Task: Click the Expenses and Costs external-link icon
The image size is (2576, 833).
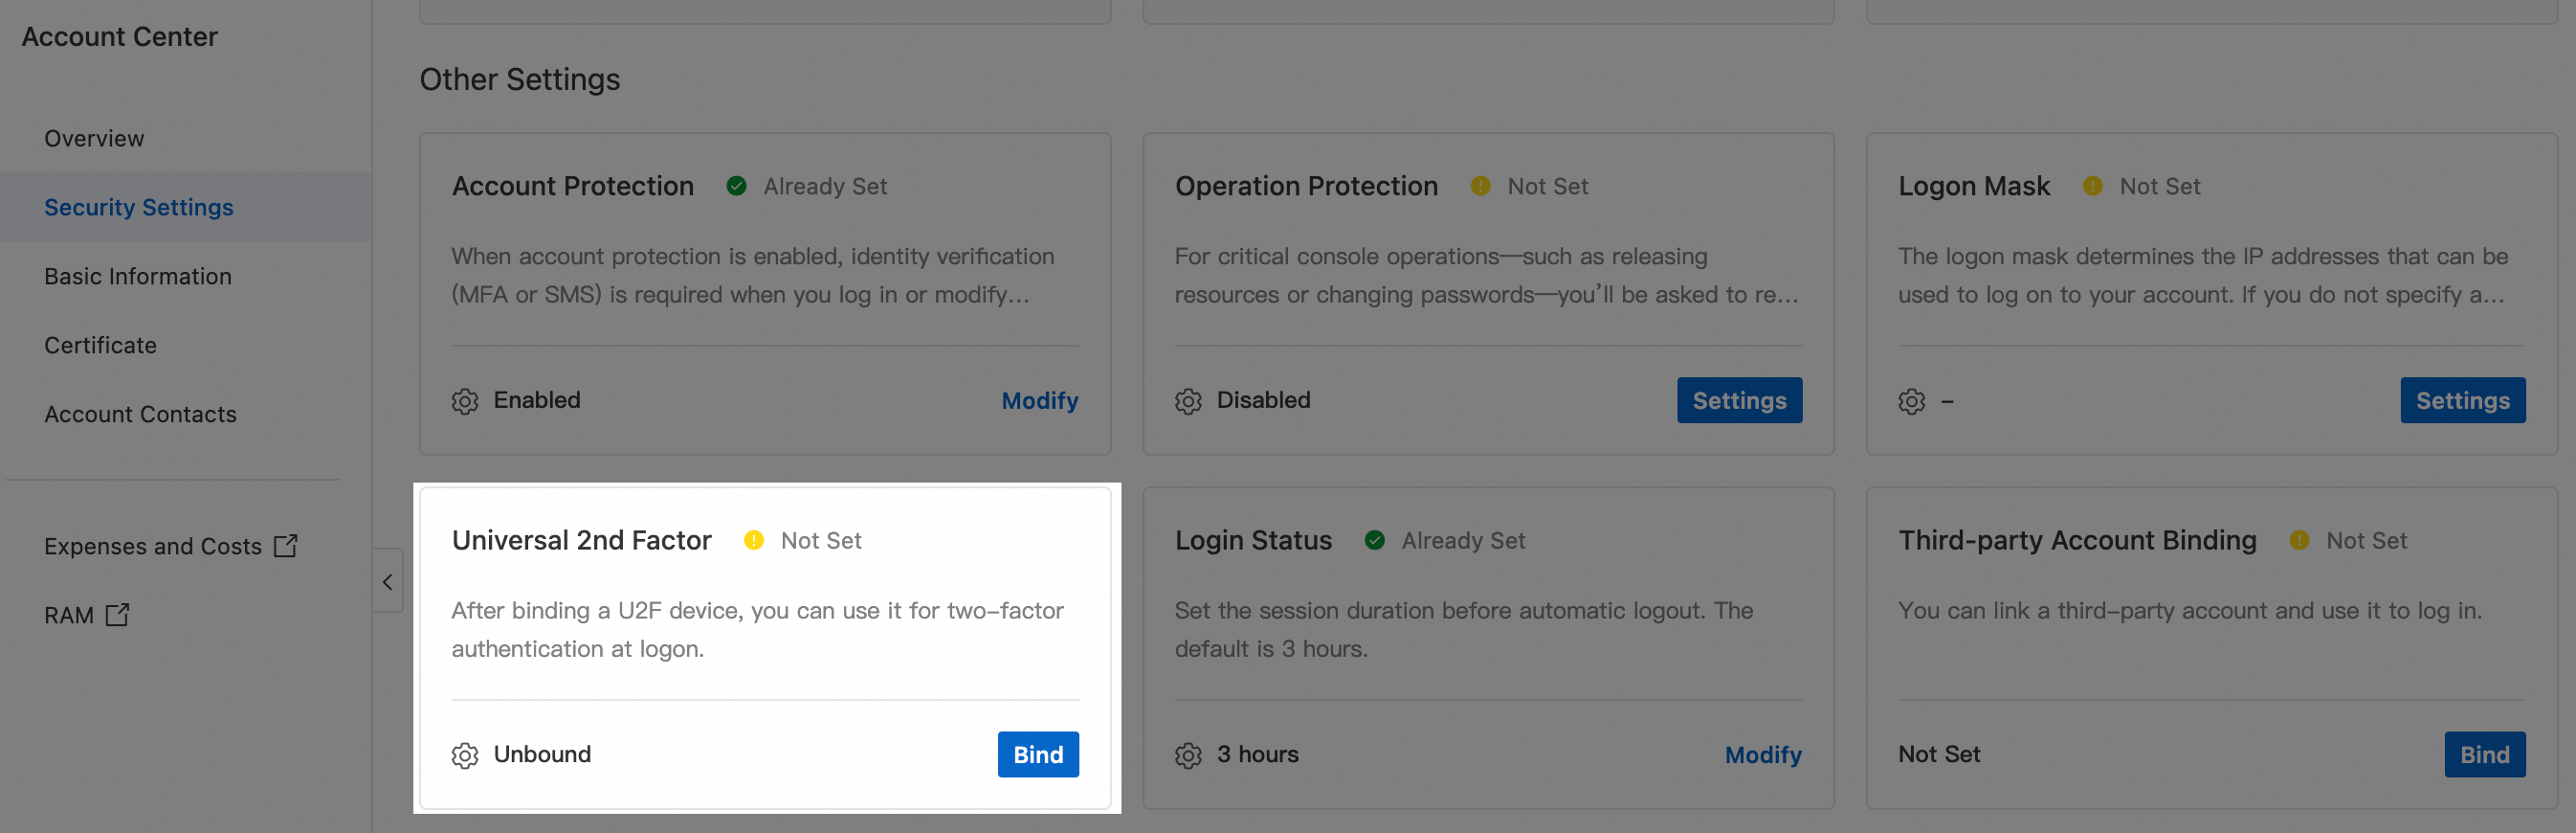Action: click(286, 546)
